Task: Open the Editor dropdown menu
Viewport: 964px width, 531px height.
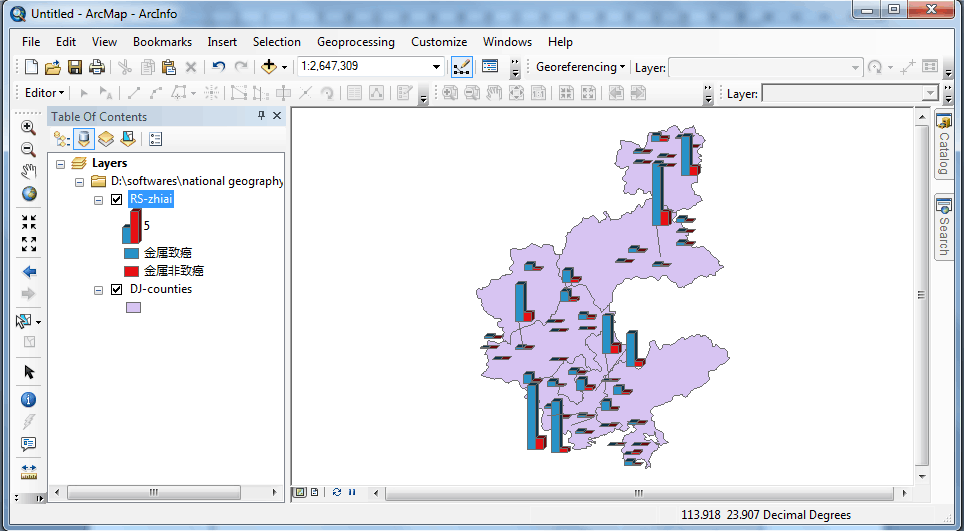Action: pyautogui.click(x=45, y=93)
